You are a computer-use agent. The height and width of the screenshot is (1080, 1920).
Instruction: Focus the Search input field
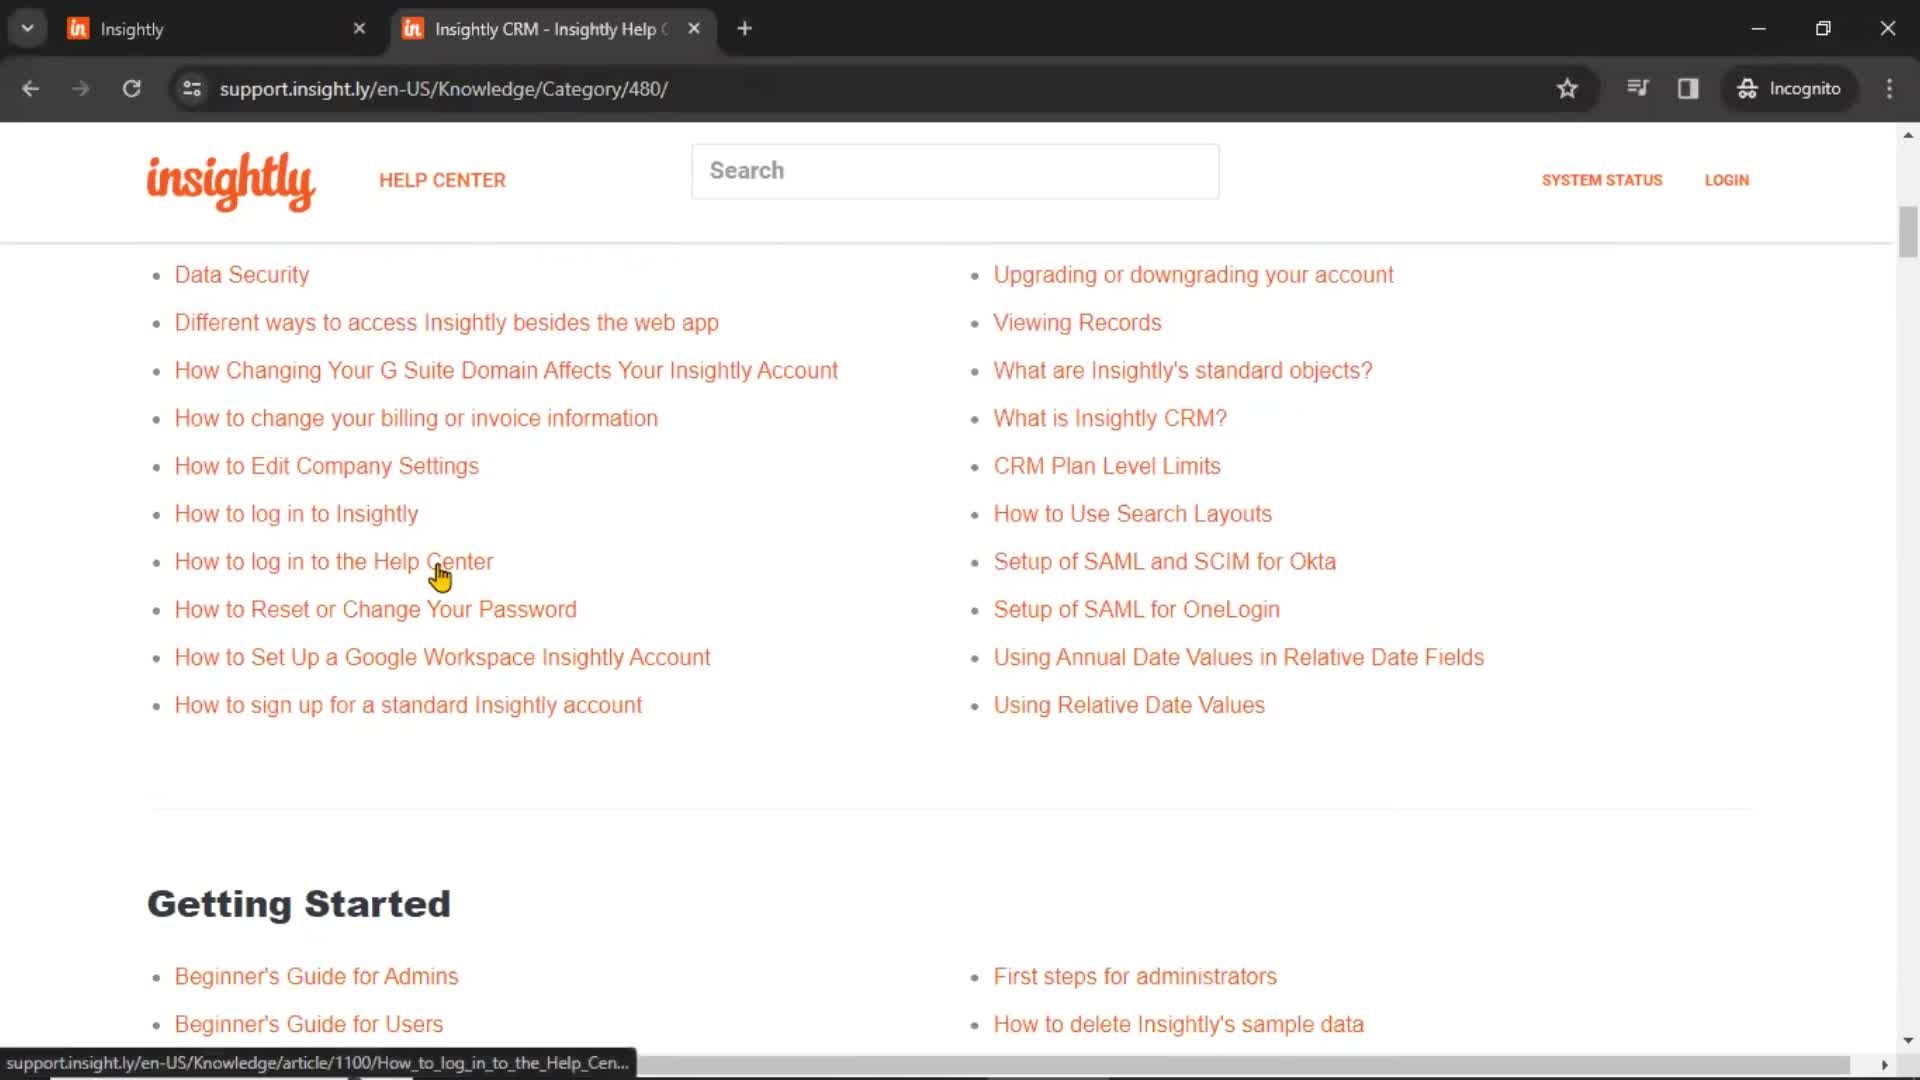955,171
